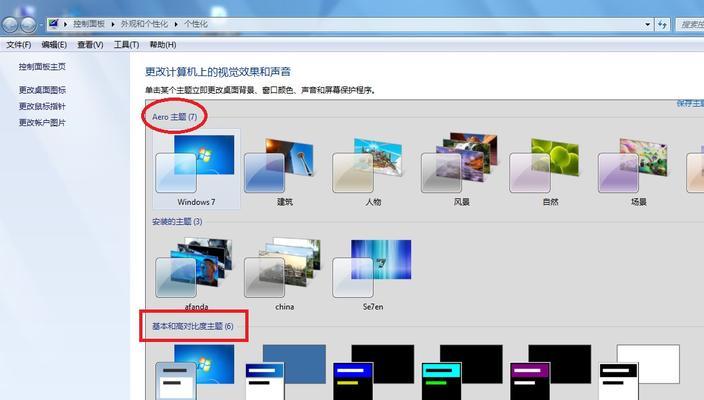Expand the arrow after 控制面板 breadcrumb

point(113,24)
